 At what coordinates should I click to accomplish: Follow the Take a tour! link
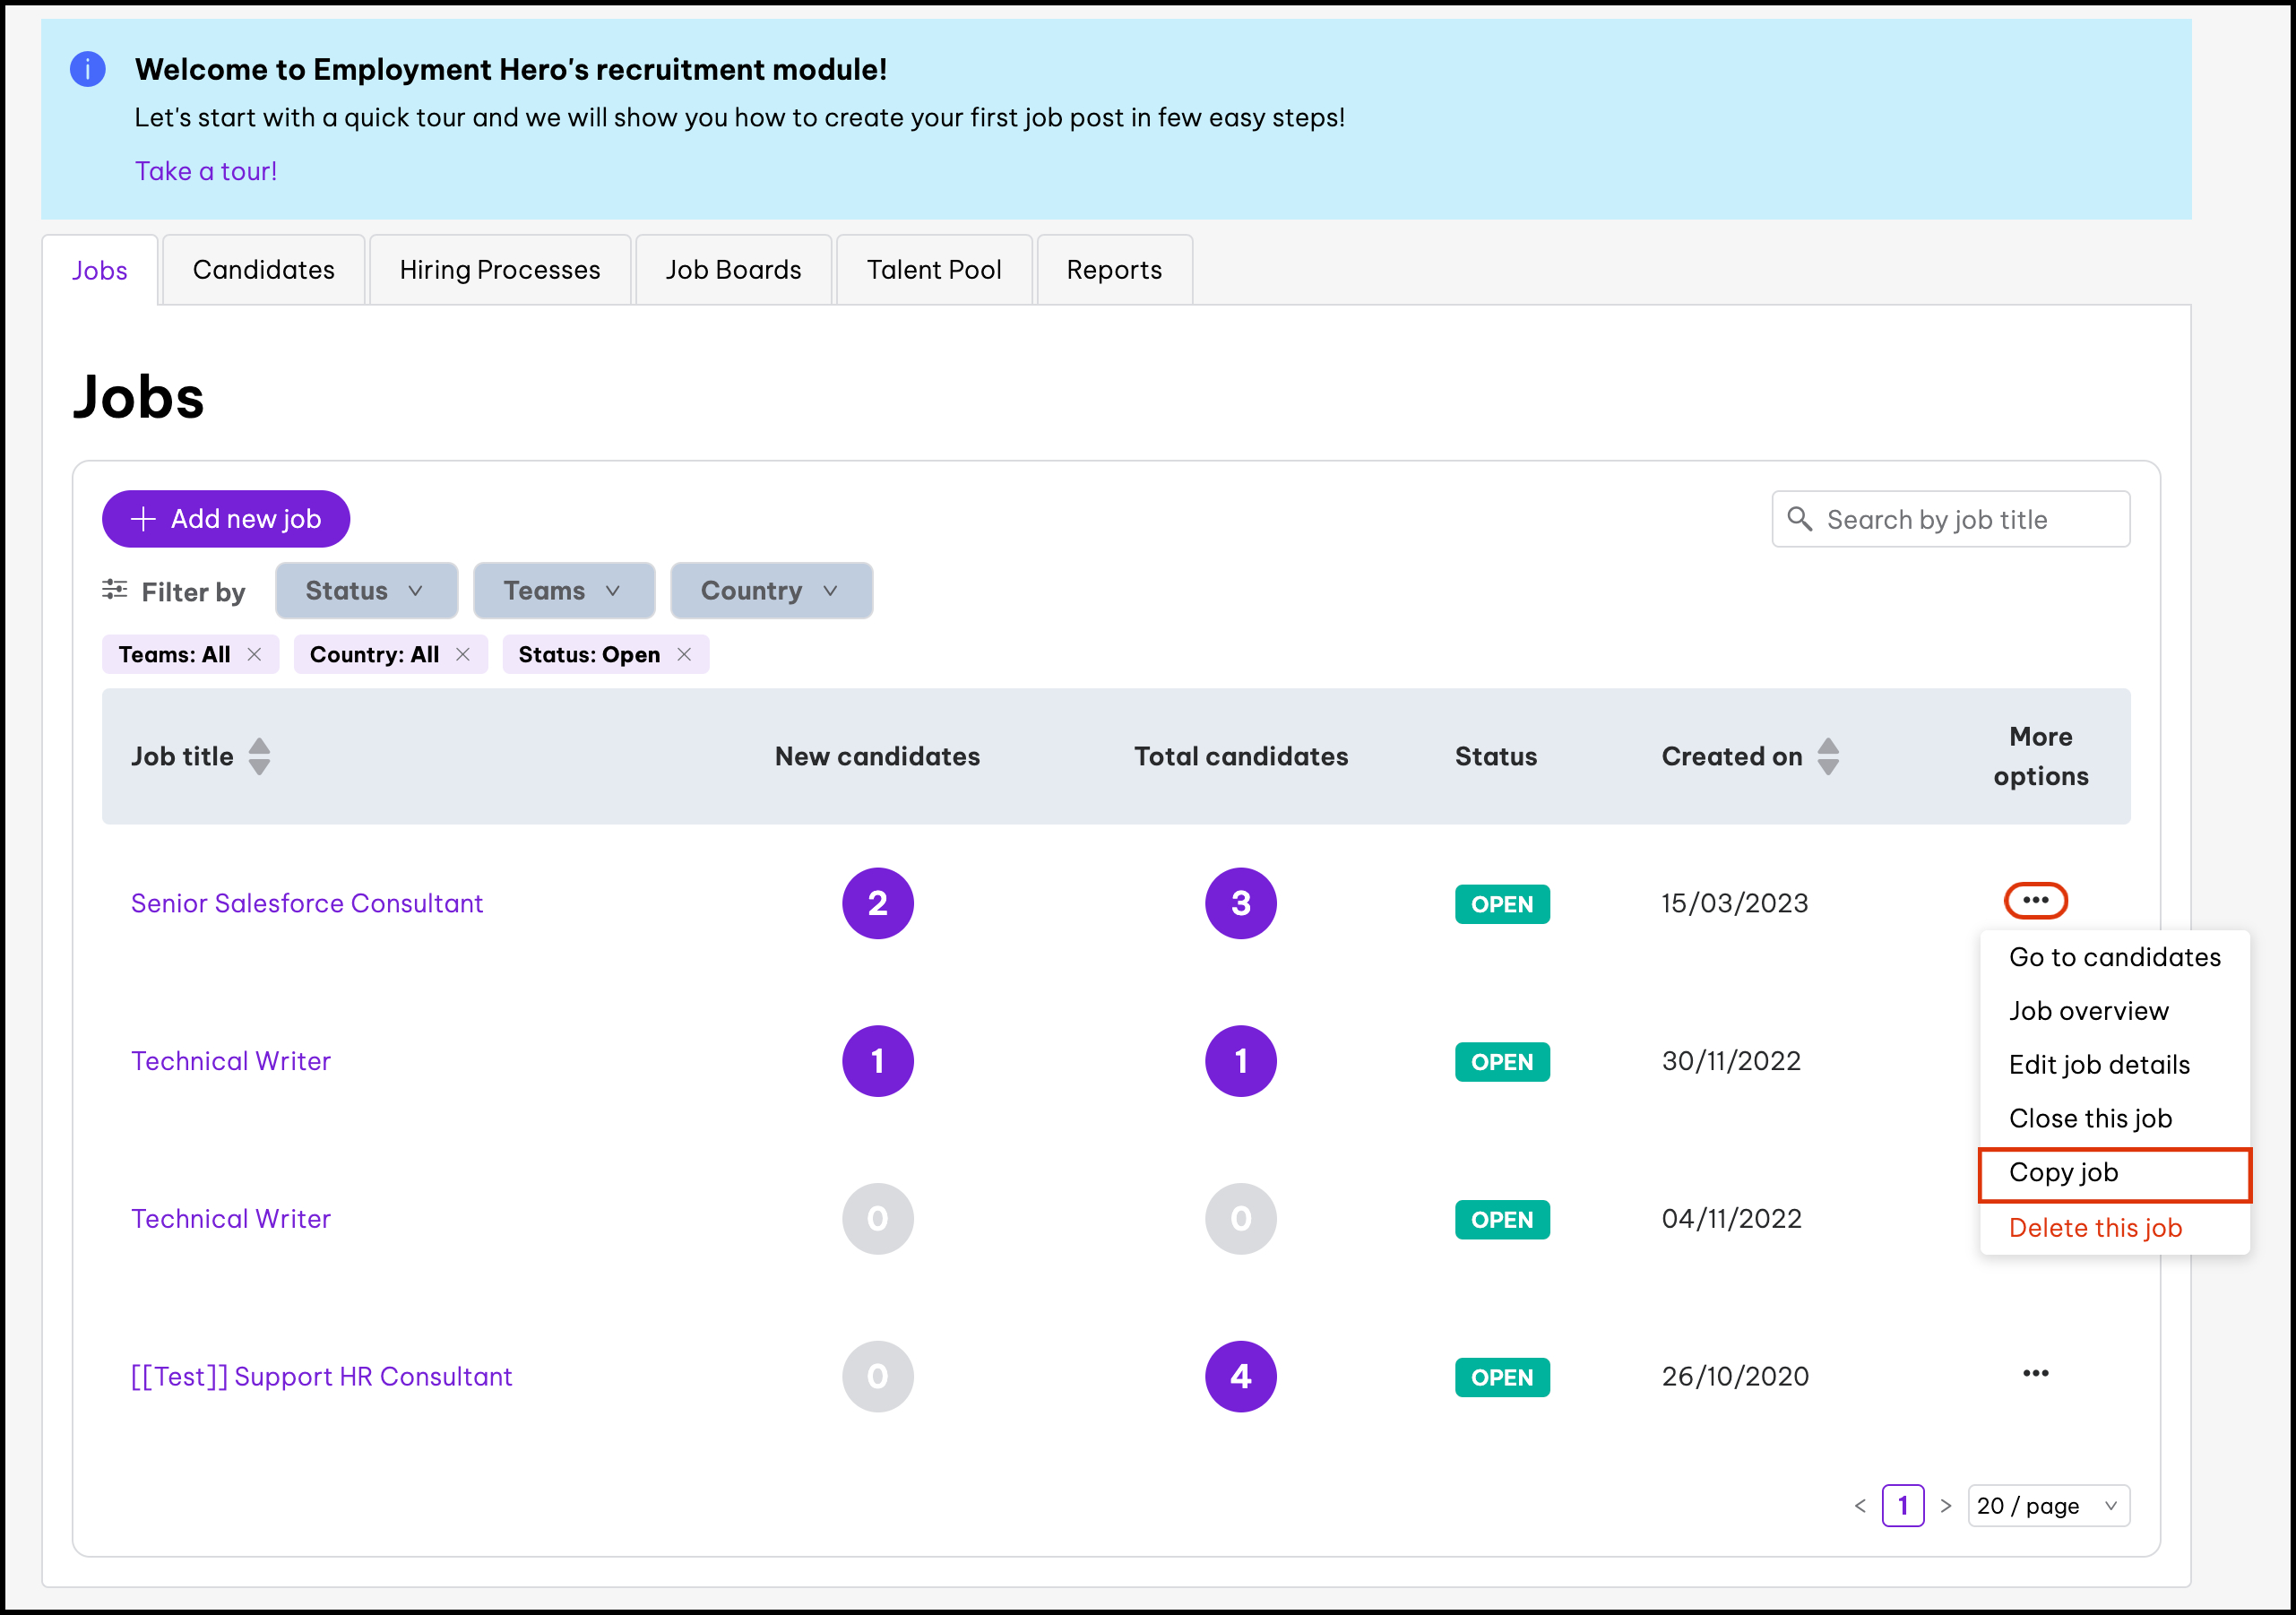206,171
